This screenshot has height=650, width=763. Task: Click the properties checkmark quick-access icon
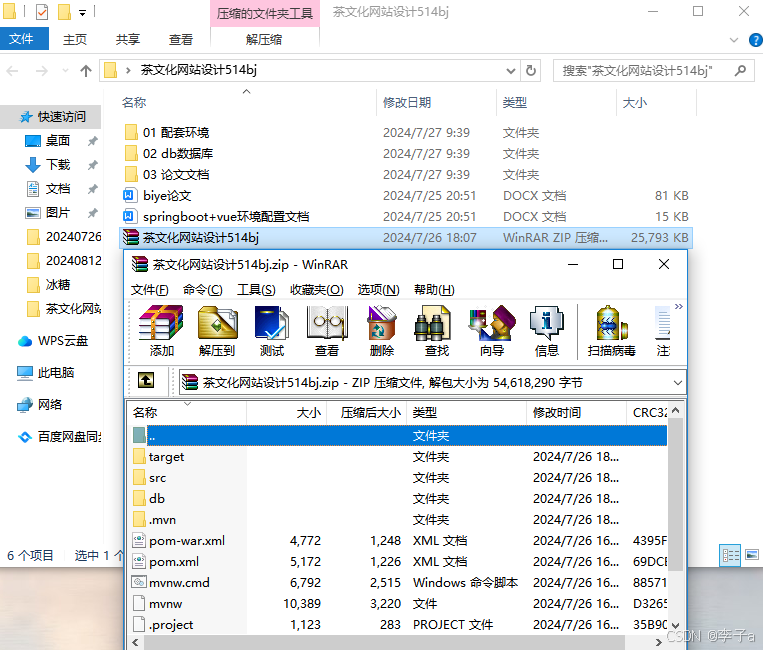point(42,12)
